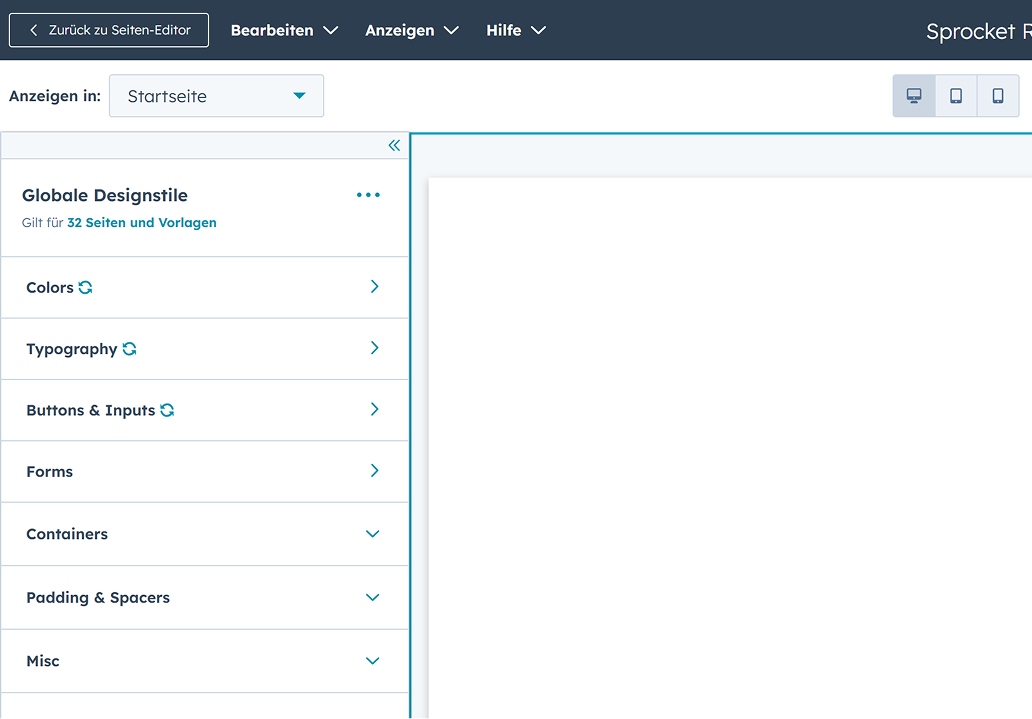Open the Hilfe menu
Viewport: 1032px width, 719px height.
(x=515, y=30)
